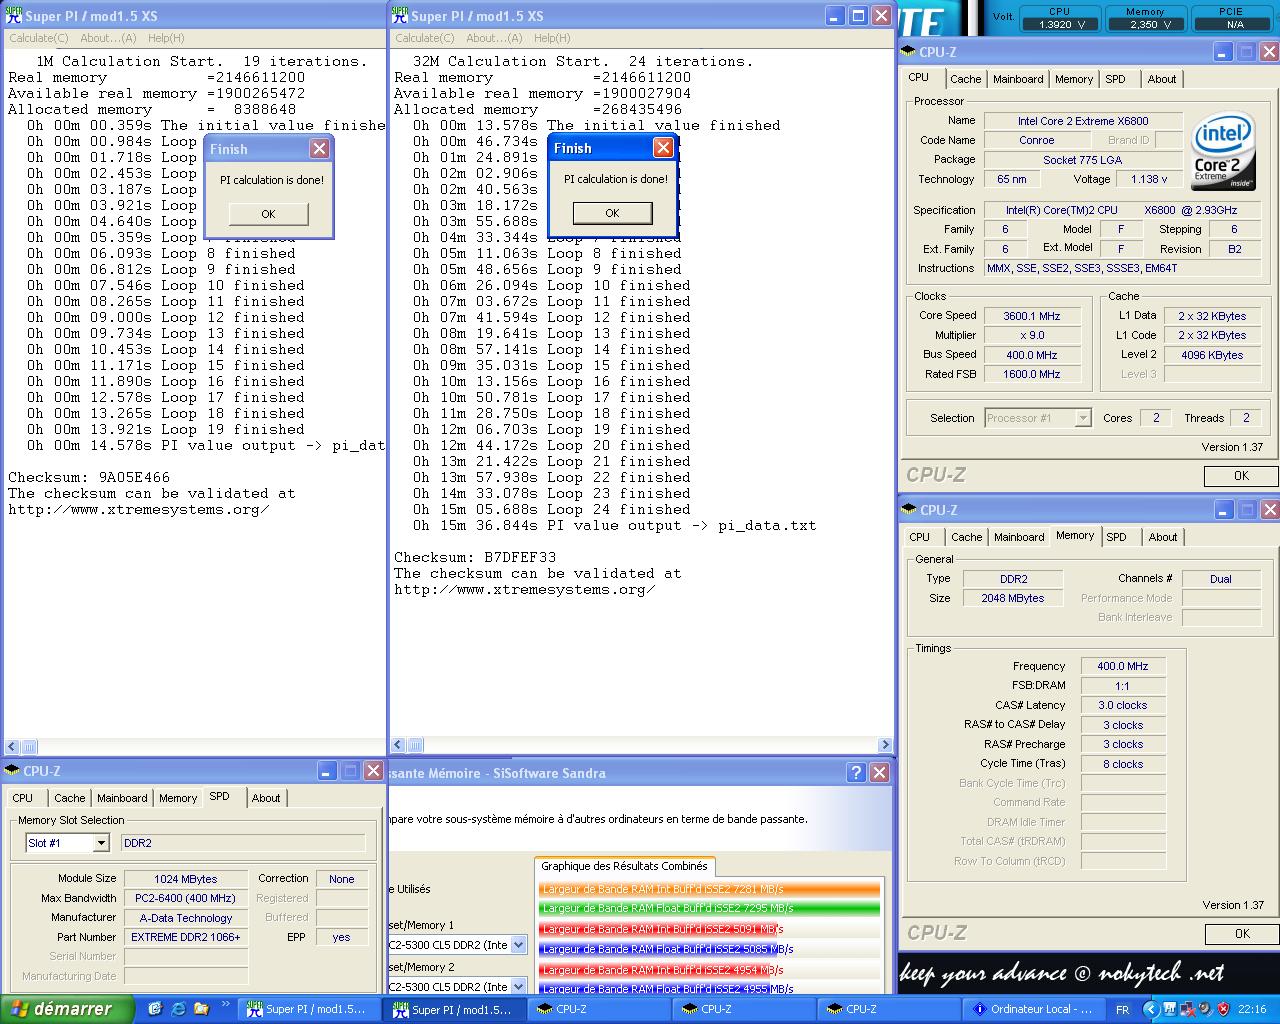Select Memory tab in top CPU-Z window
Viewport: 1280px width, 1024px height.
pos(1074,79)
